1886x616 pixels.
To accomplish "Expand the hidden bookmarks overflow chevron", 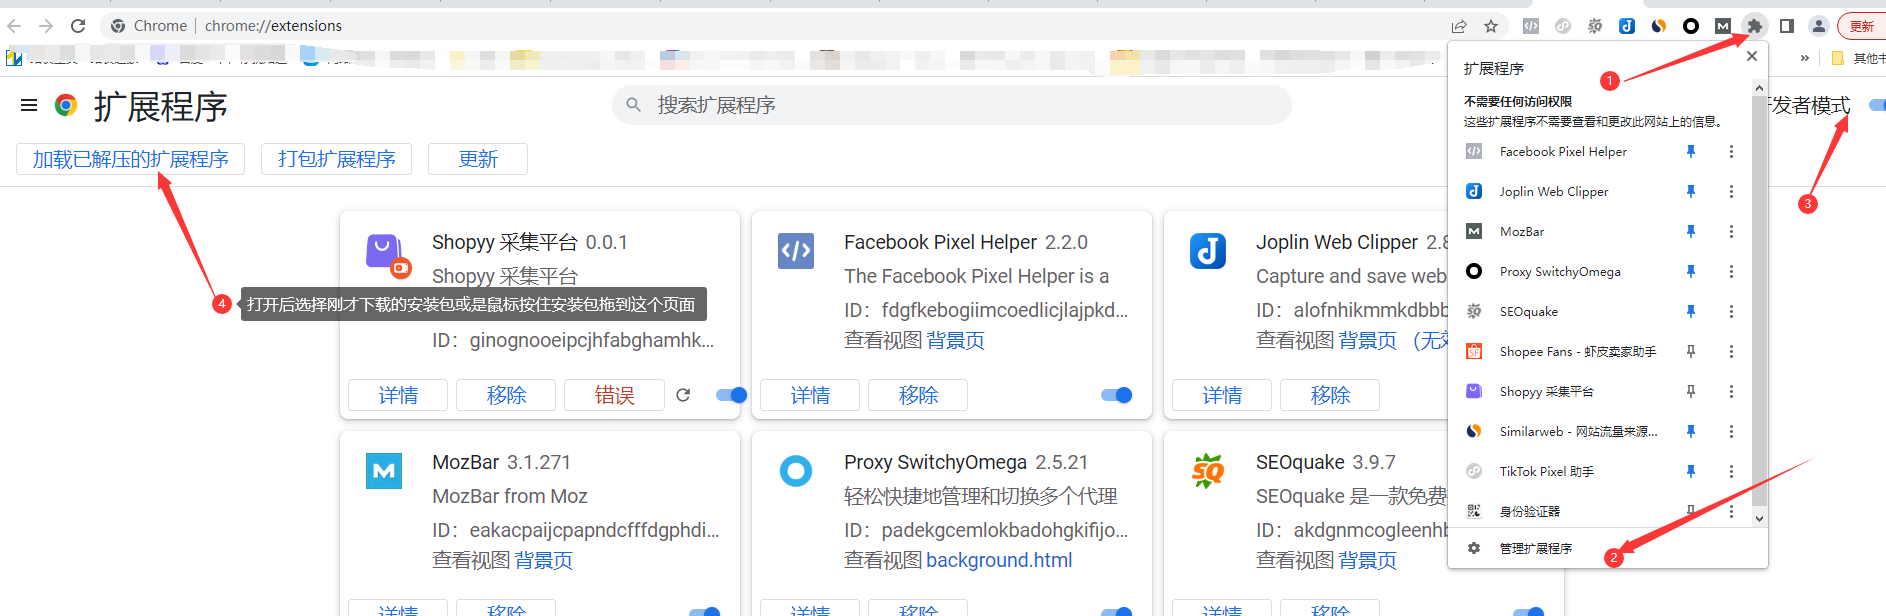I will (x=1804, y=58).
